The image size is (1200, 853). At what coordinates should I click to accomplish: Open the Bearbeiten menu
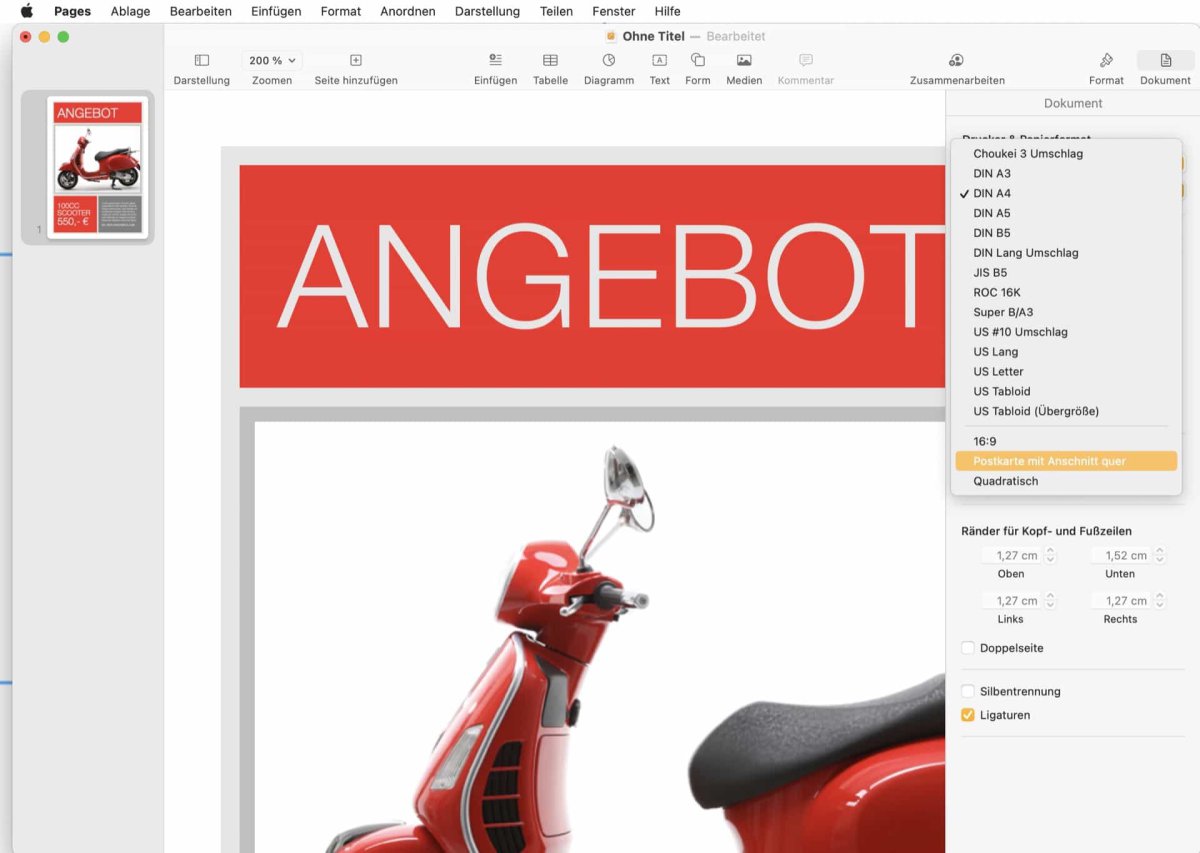click(201, 11)
